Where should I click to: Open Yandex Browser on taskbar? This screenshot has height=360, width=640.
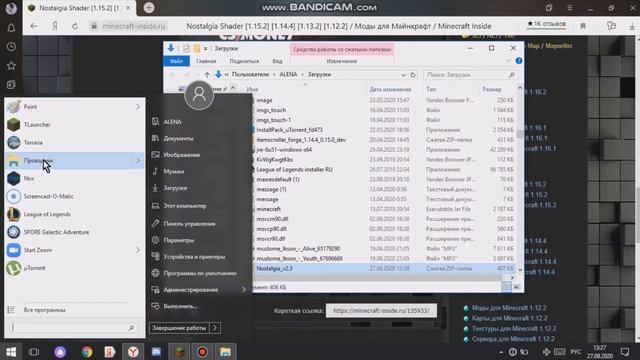pyautogui.click(x=133, y=352)
